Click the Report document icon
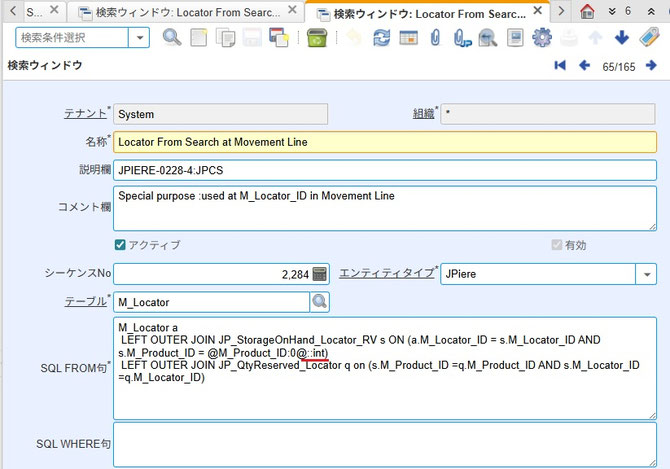Screen dimensions: 670x469 click(515, 38)
